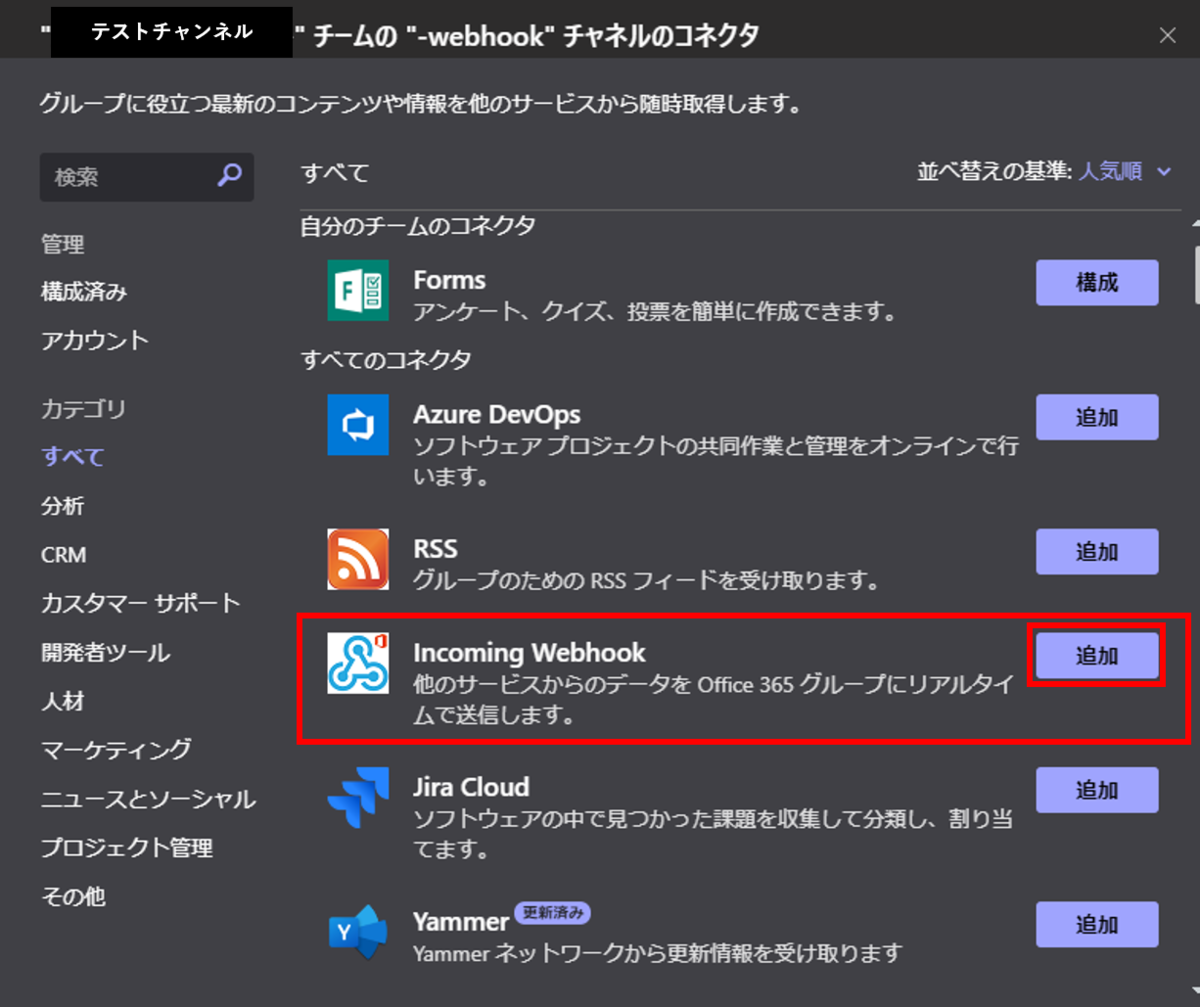Select the マーケティング category
1200x1007 pixels.
click(116, 750)
